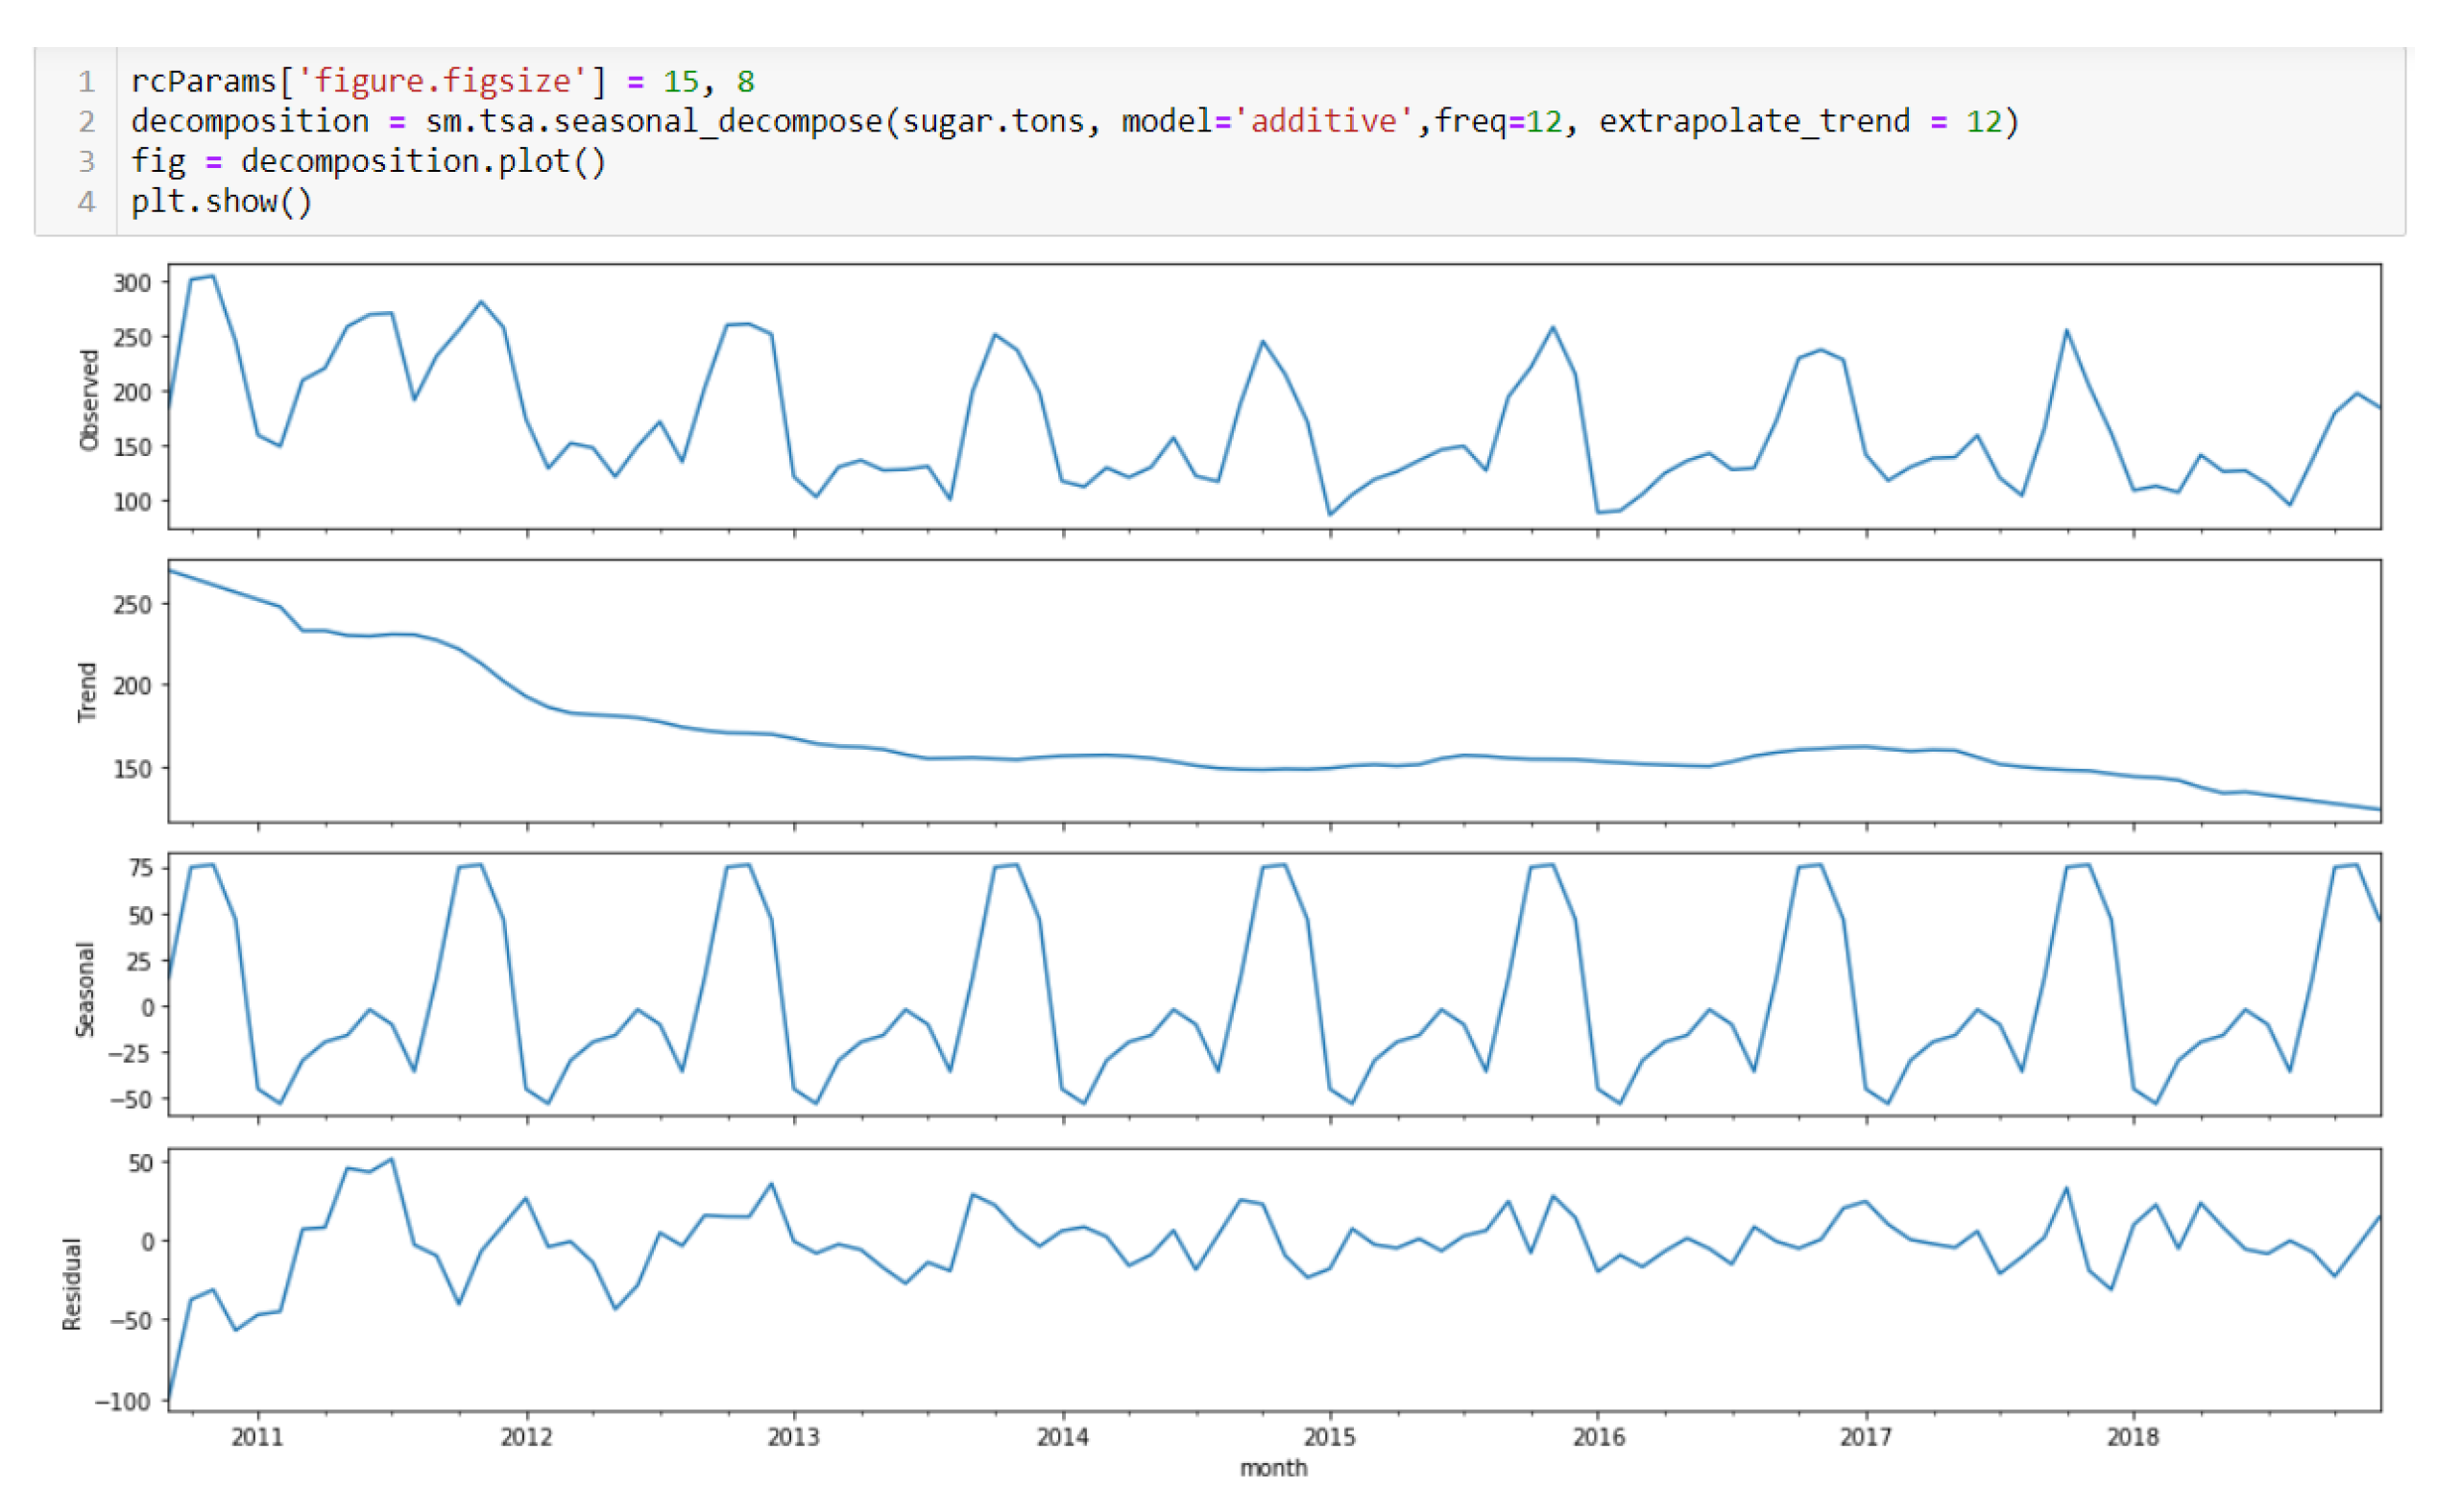Screen dimensions: 2437x1512
Task: Click extrapolate_trend parameter in code
Action: (1753, 121)
